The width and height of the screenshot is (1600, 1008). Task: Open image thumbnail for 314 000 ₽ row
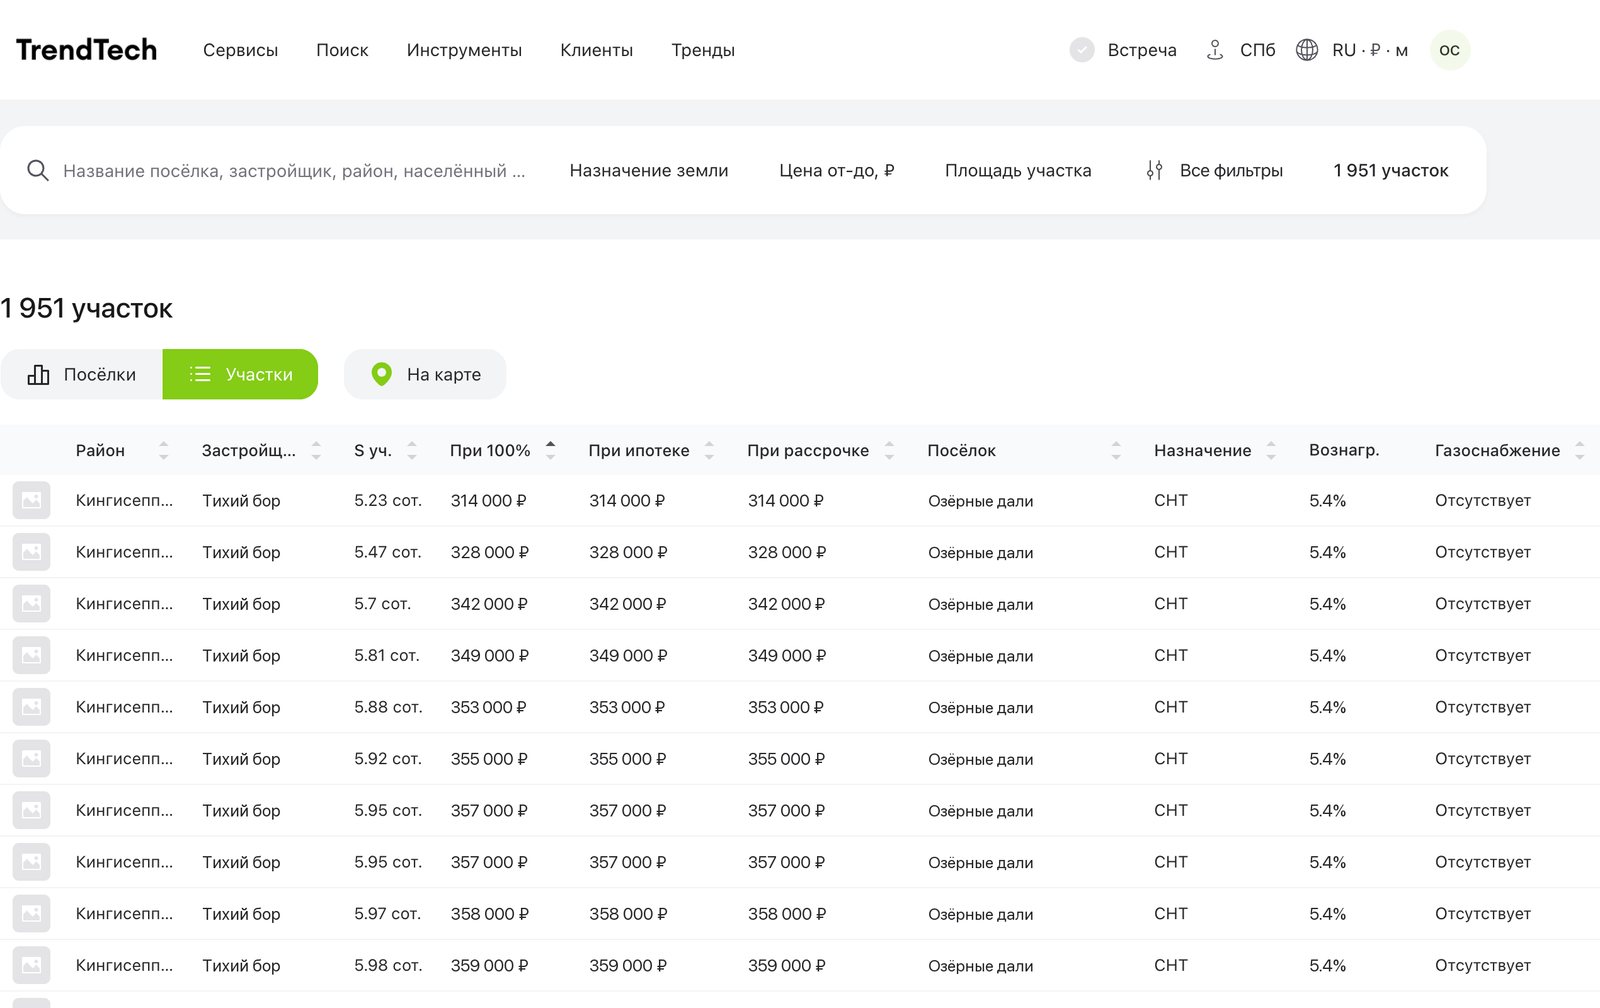[31, 500]
